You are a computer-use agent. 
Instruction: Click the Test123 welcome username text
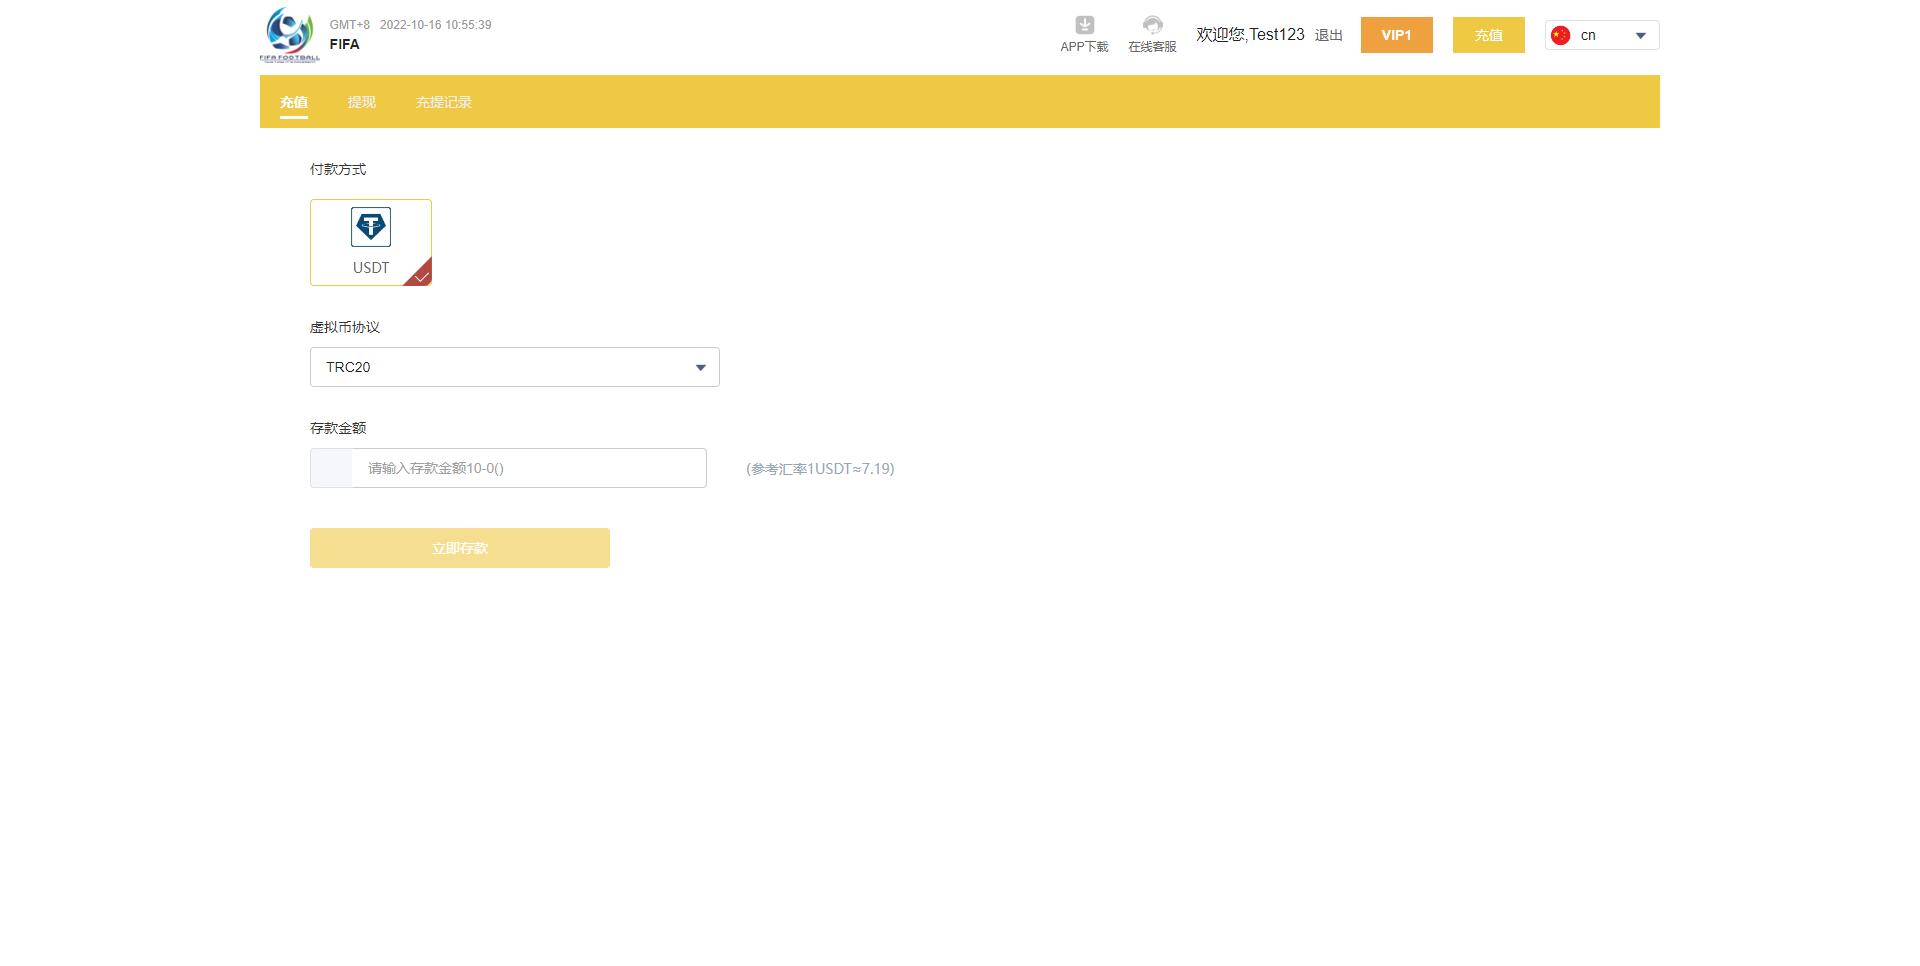pyautogui.click(x=1276, y=35)
